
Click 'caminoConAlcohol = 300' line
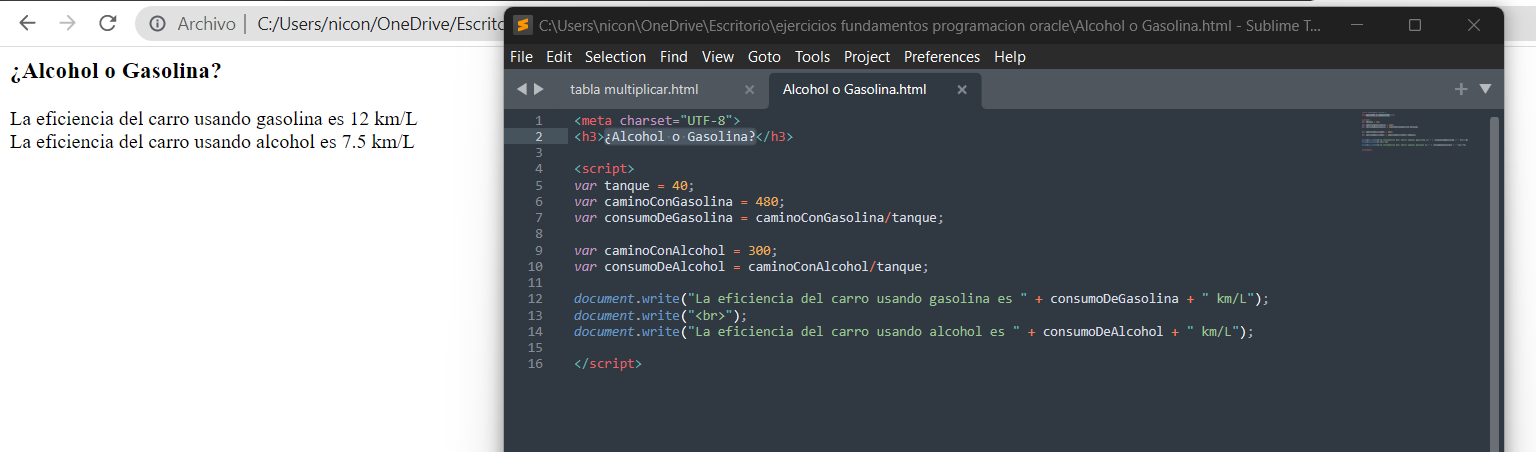pos(676,250)
